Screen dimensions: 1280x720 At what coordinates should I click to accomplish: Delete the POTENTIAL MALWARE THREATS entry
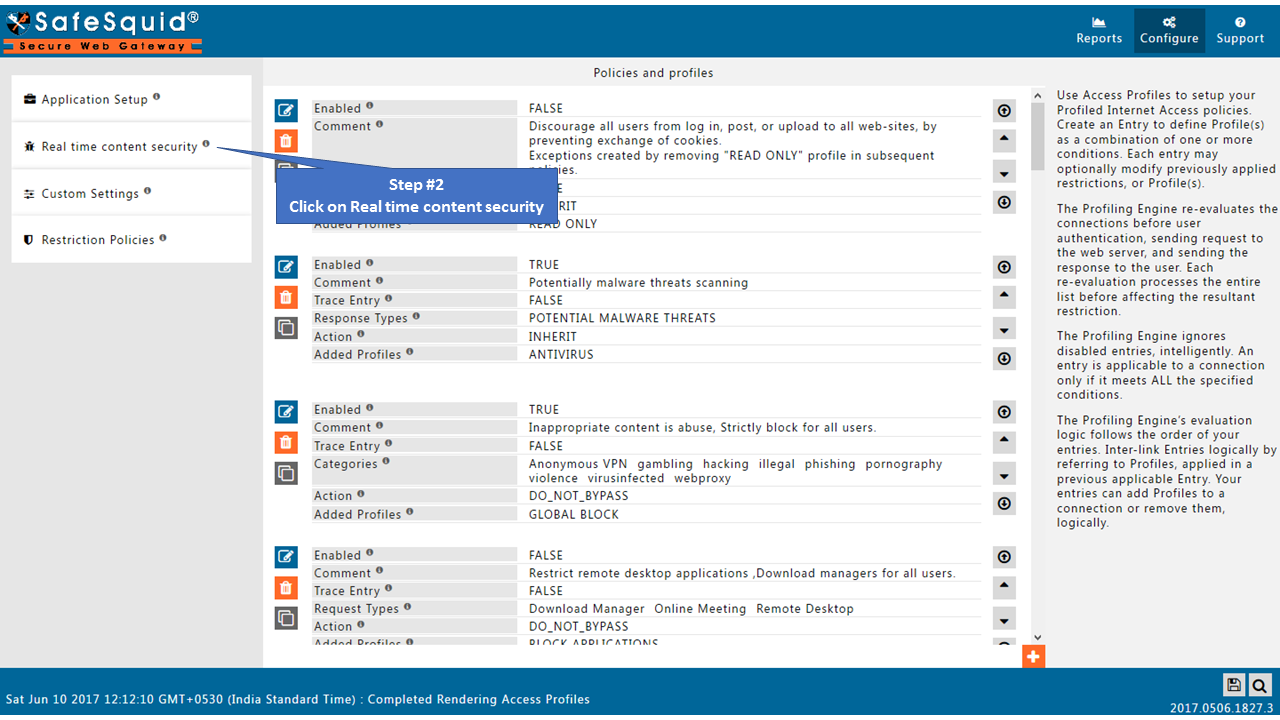(286, 296)
